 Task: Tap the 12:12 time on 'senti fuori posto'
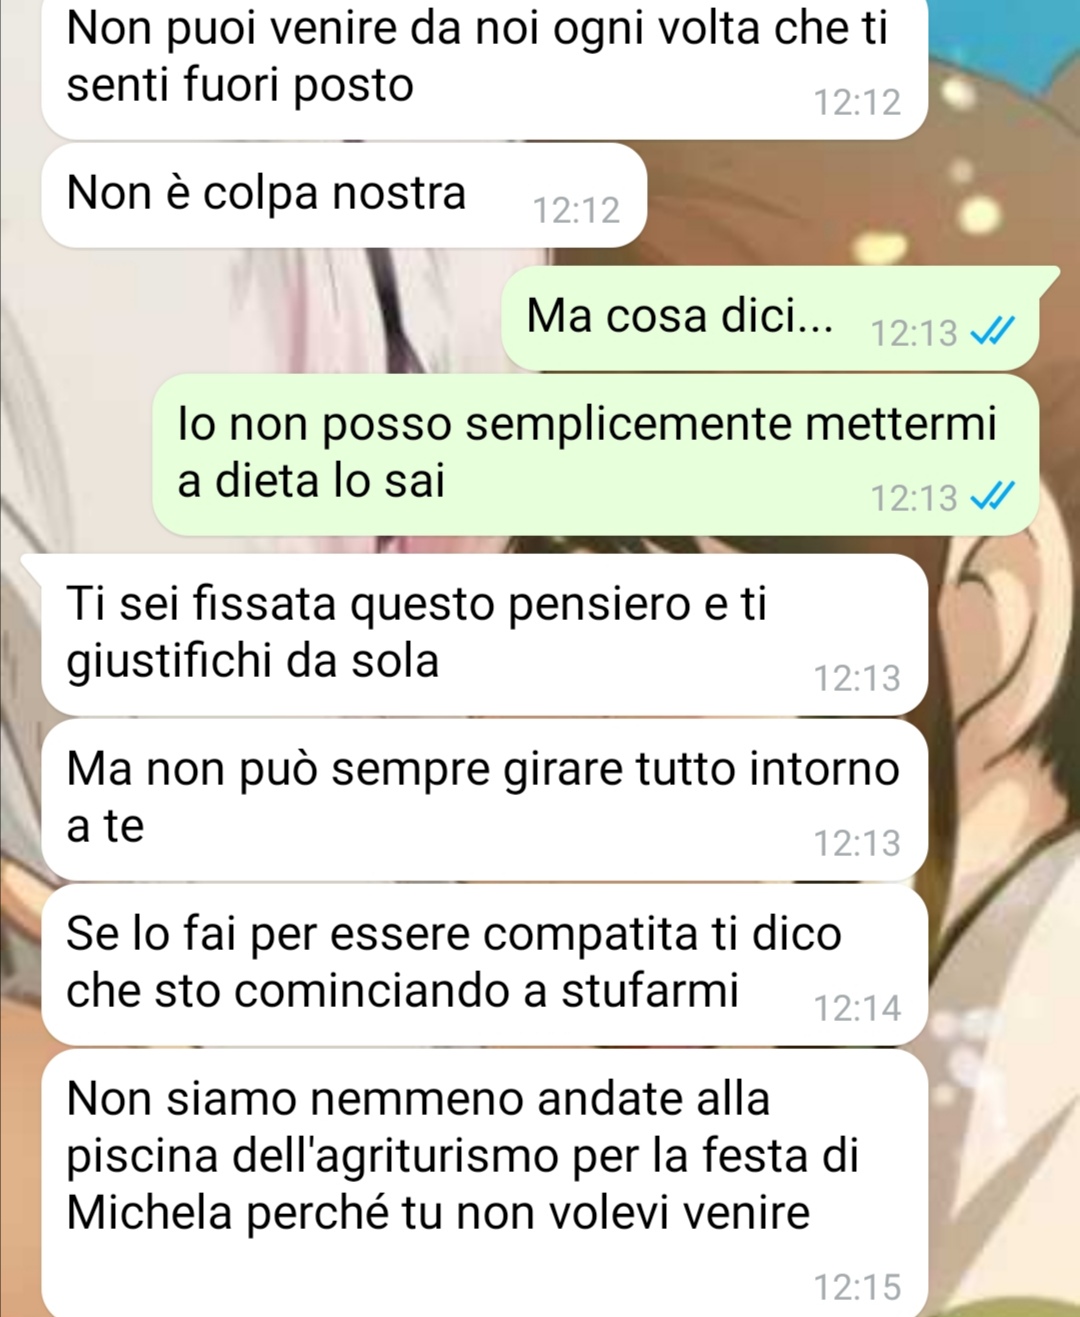click(x=857, y=102)
